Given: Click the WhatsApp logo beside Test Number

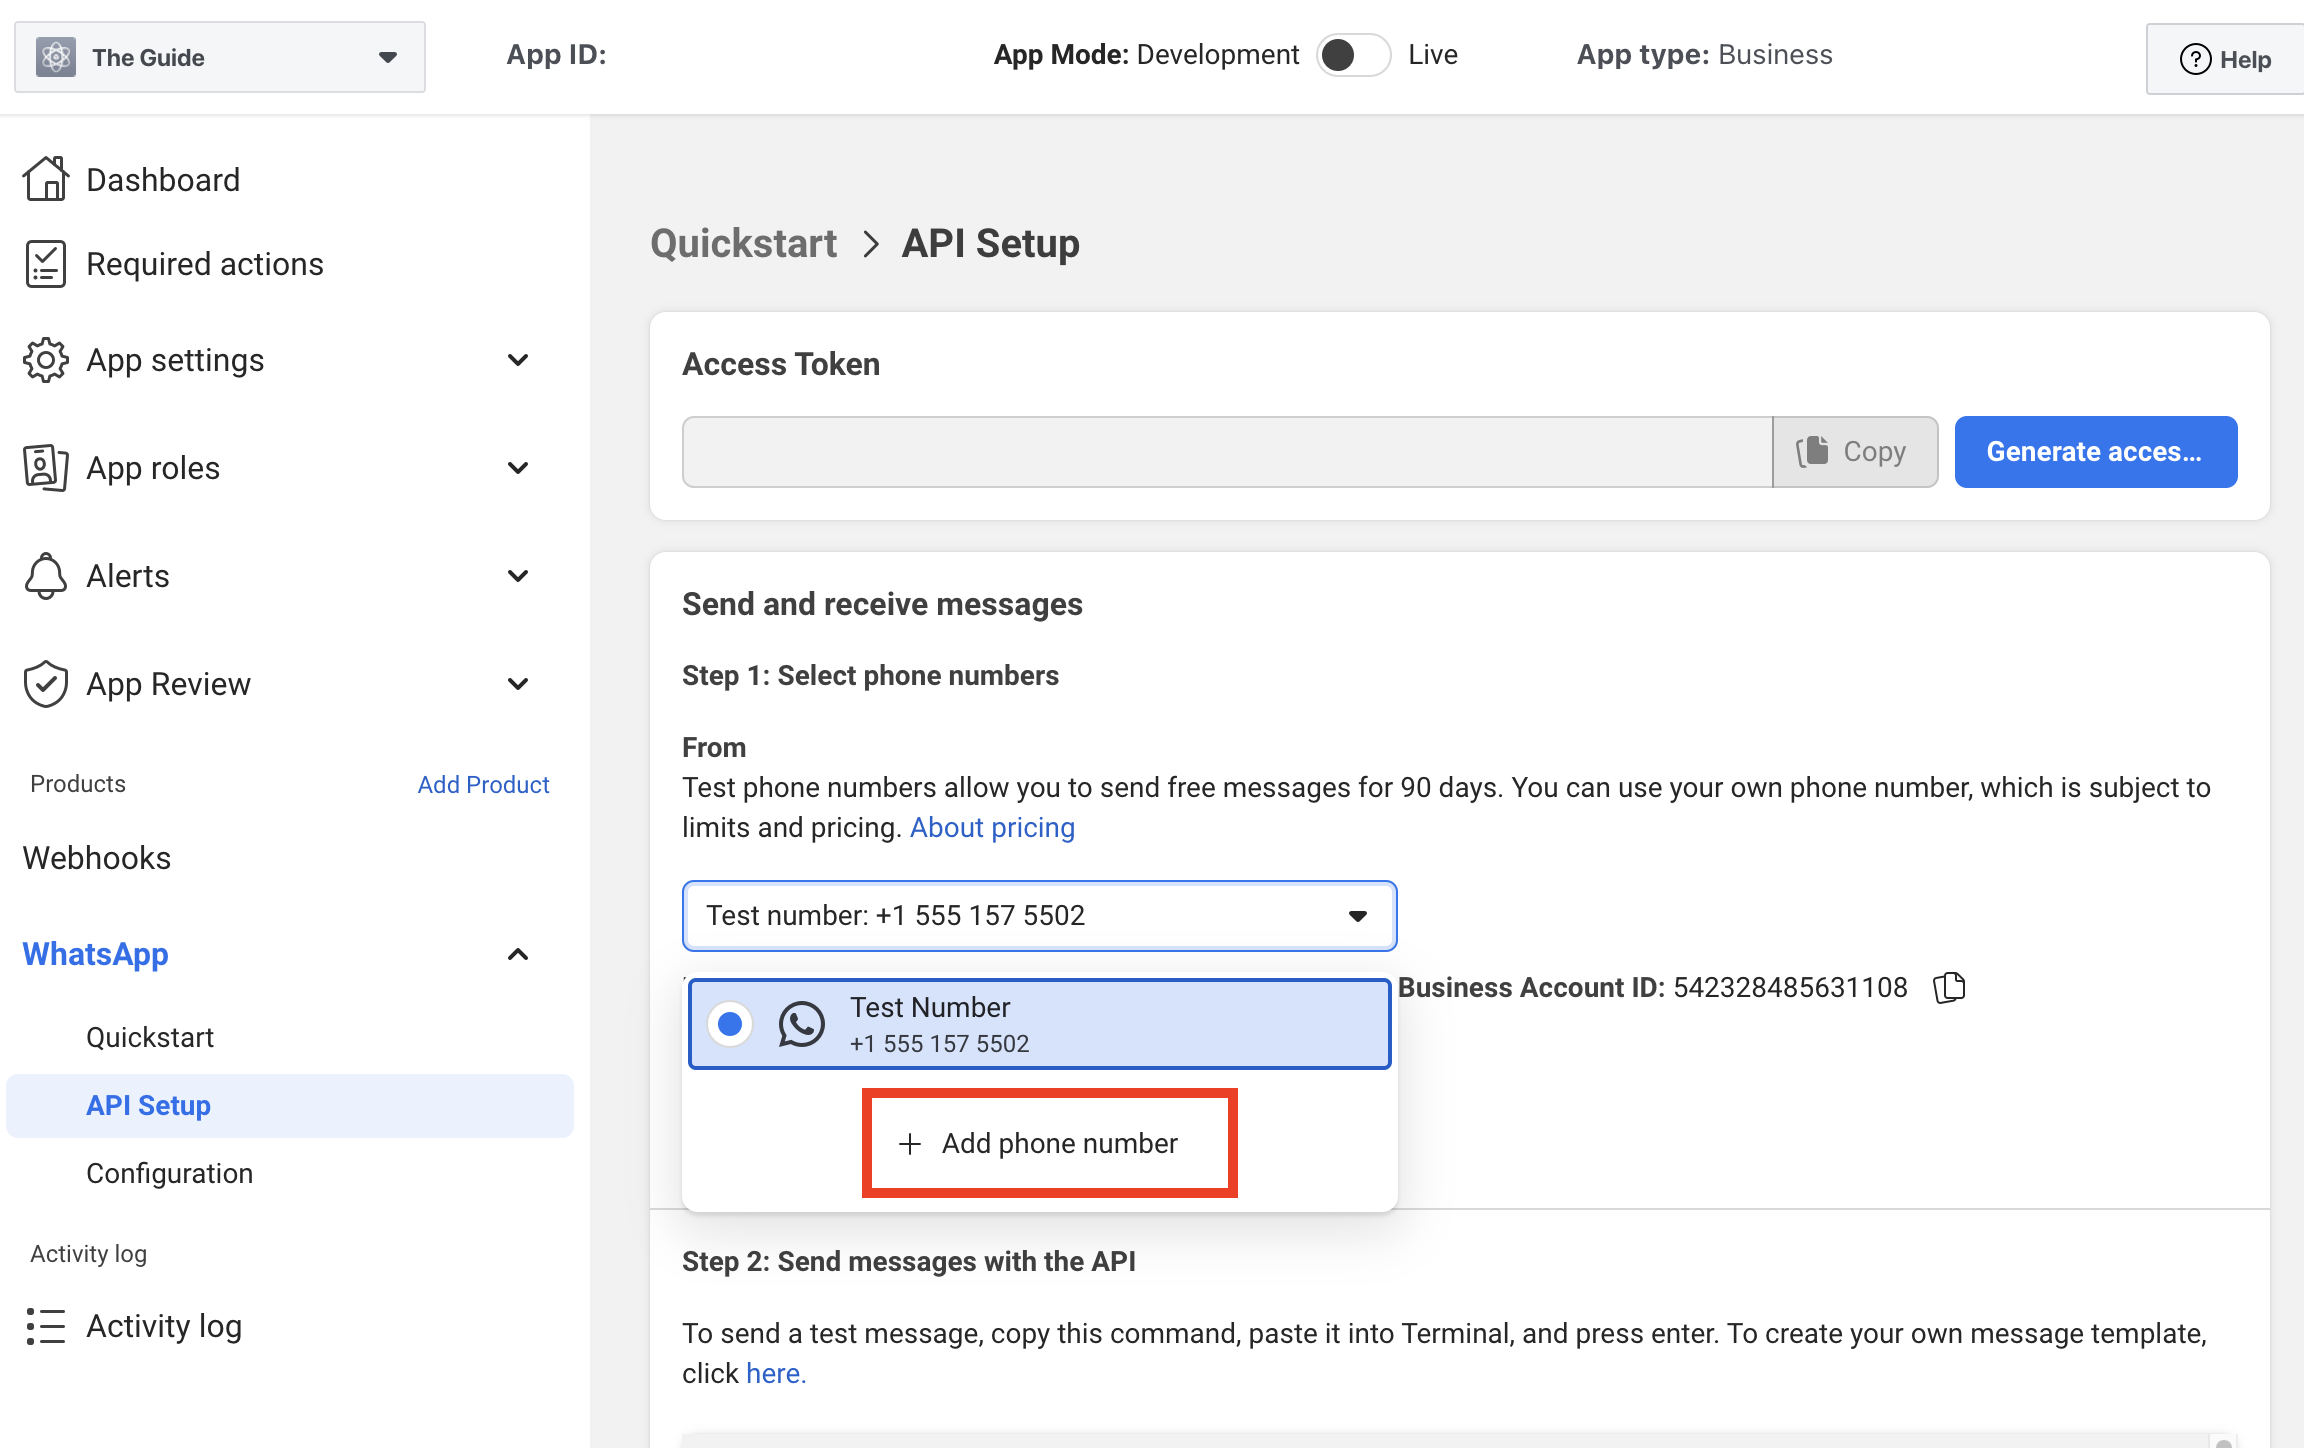Looking at the screenshot, I should [x=801, y=1024].
